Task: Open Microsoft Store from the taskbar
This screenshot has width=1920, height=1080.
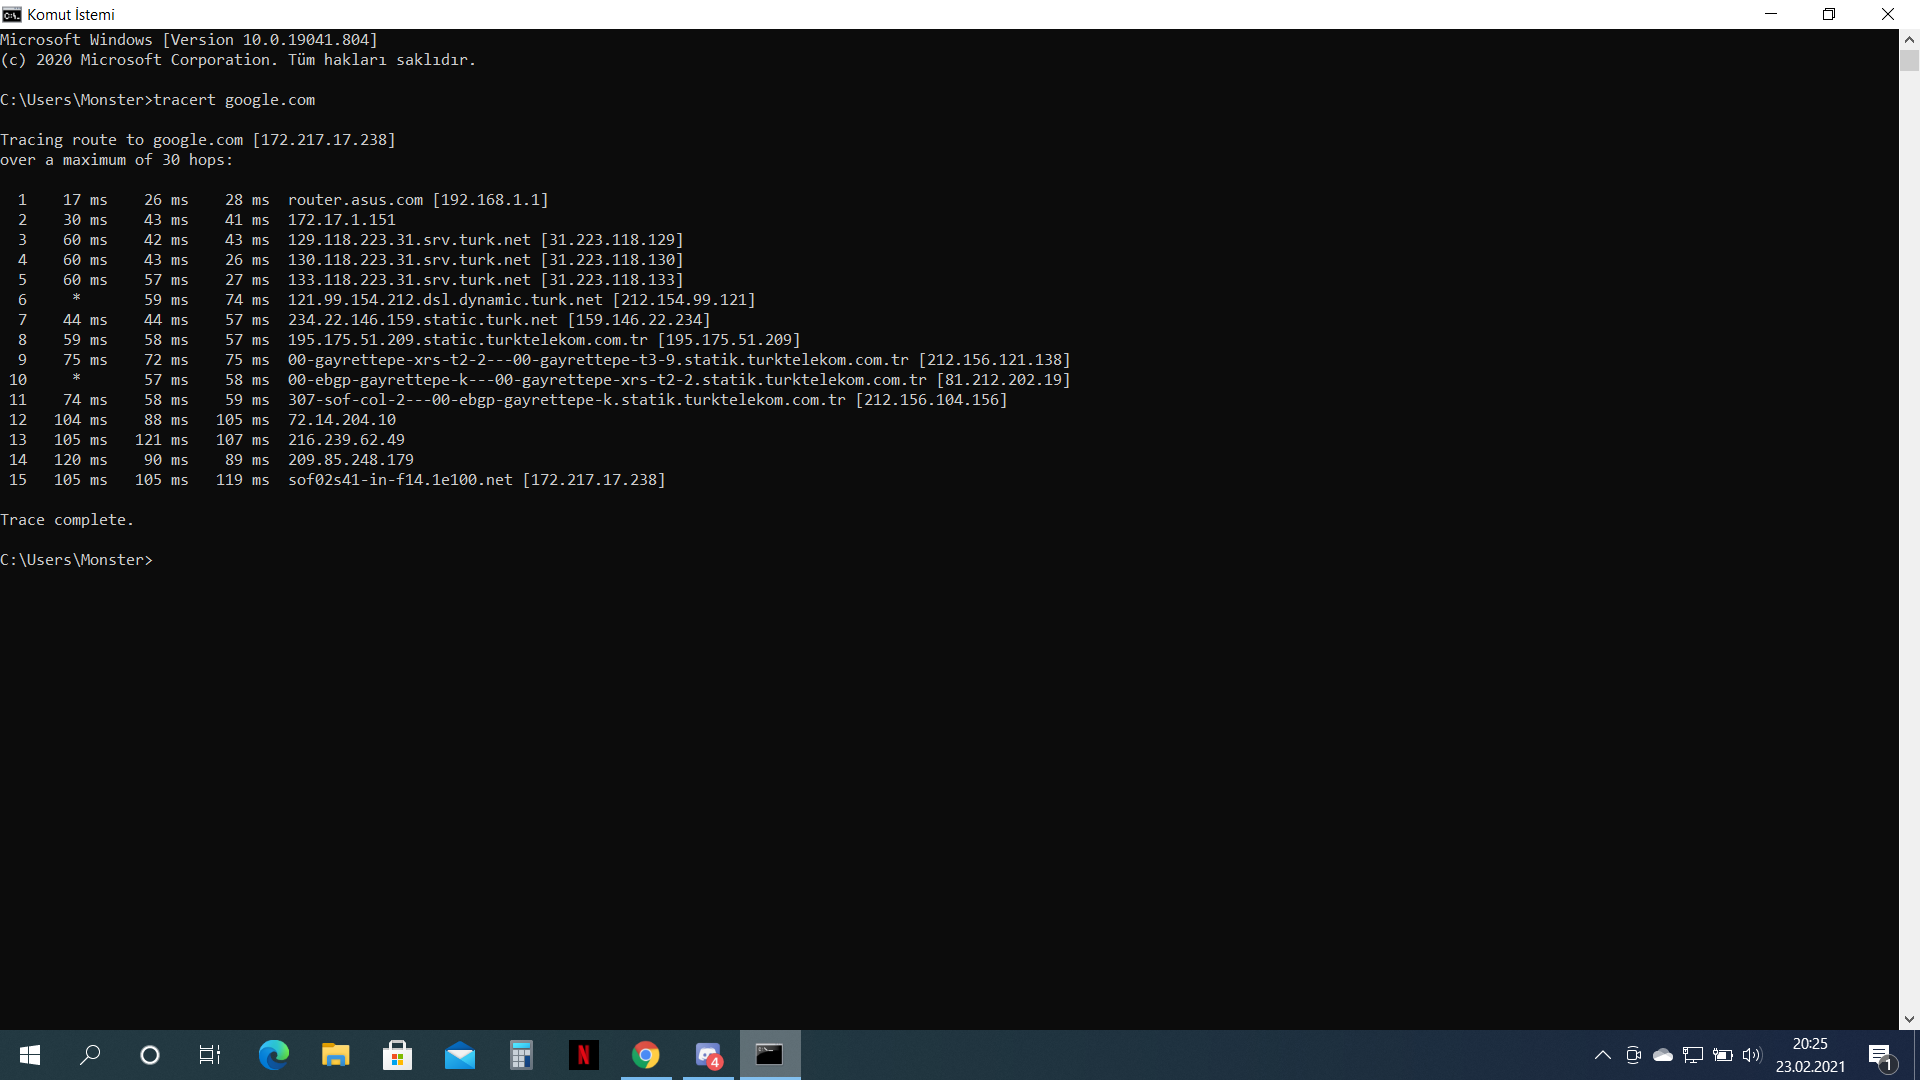Action: [397, 1055]
